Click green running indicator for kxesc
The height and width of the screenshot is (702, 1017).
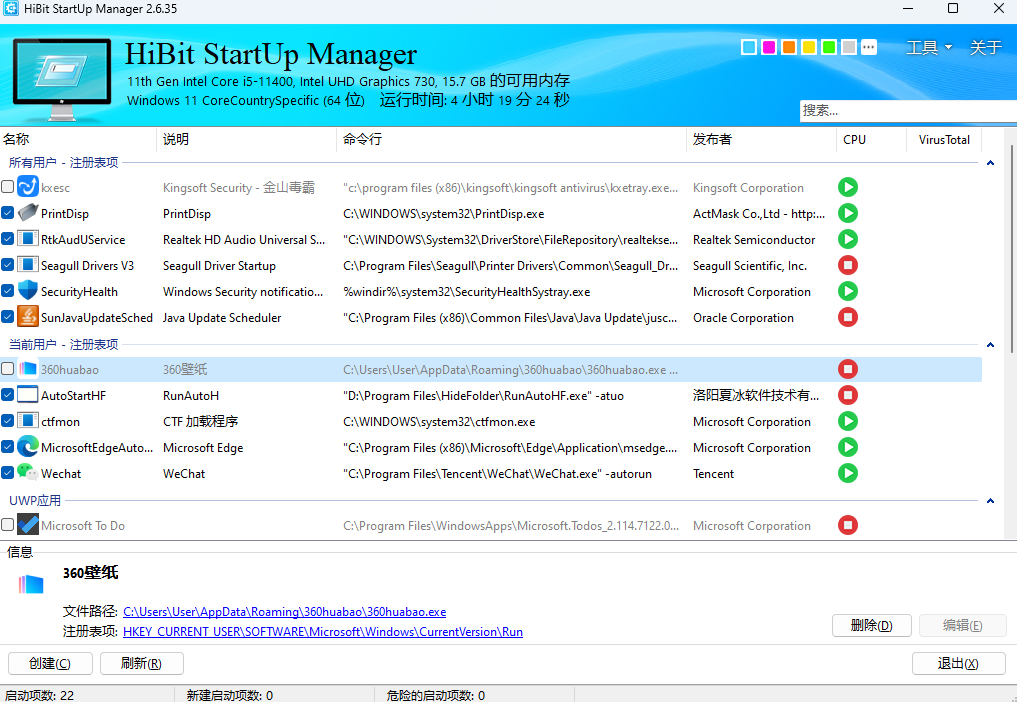tap(848, 187)
